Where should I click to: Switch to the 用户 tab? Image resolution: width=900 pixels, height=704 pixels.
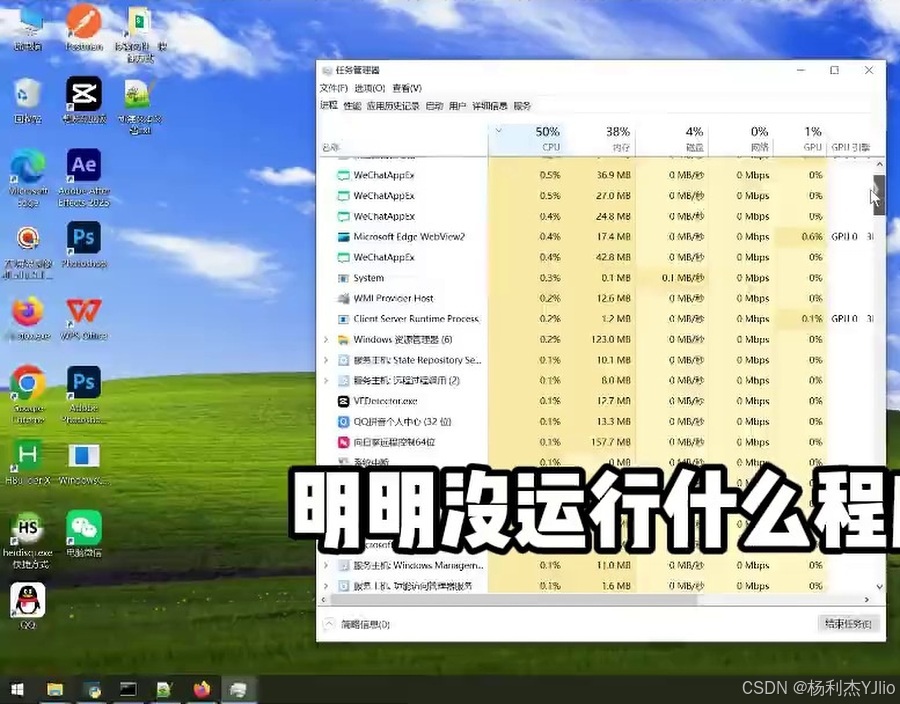click(457, 106)
